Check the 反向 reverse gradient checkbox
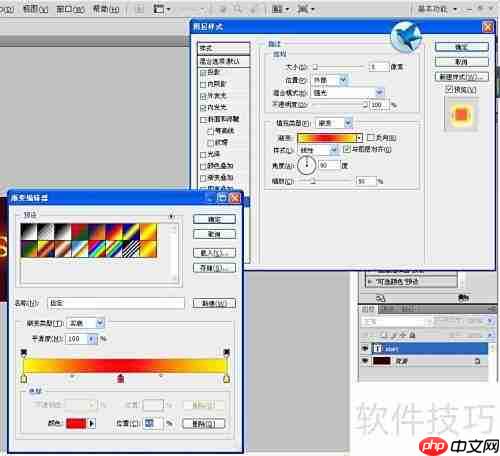This screenshot has height=456, width=500. 370,137
